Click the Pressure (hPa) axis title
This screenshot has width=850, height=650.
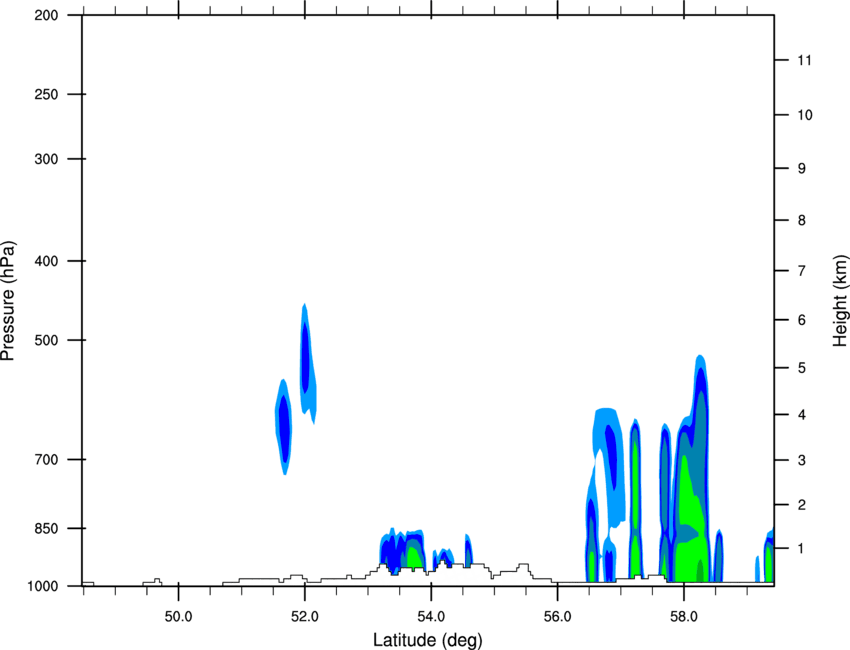point(8,301)
